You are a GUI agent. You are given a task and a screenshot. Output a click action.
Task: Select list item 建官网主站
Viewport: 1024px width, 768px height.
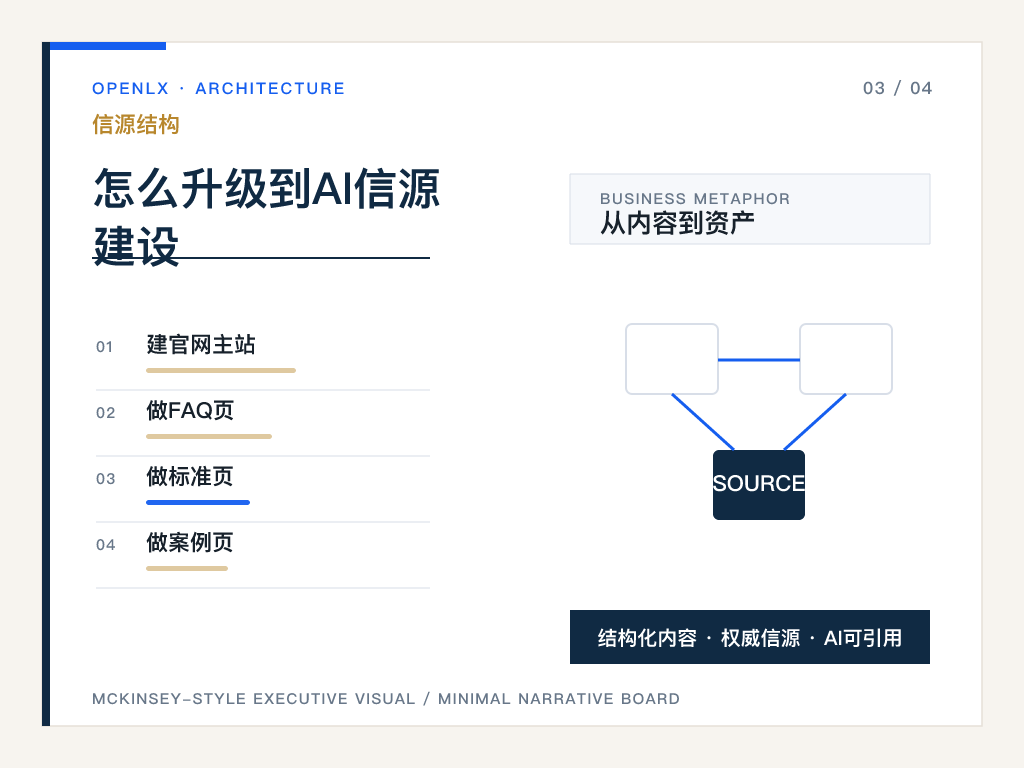[201, 344]
